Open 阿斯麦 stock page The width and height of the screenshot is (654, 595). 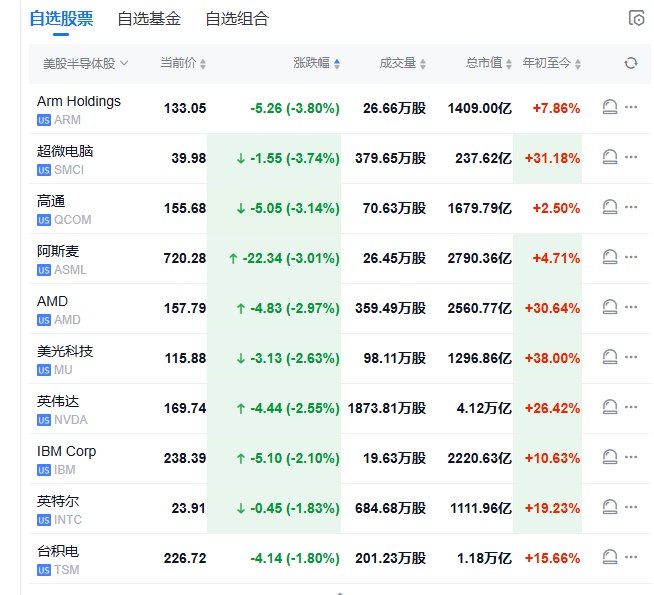pos(58,251)
